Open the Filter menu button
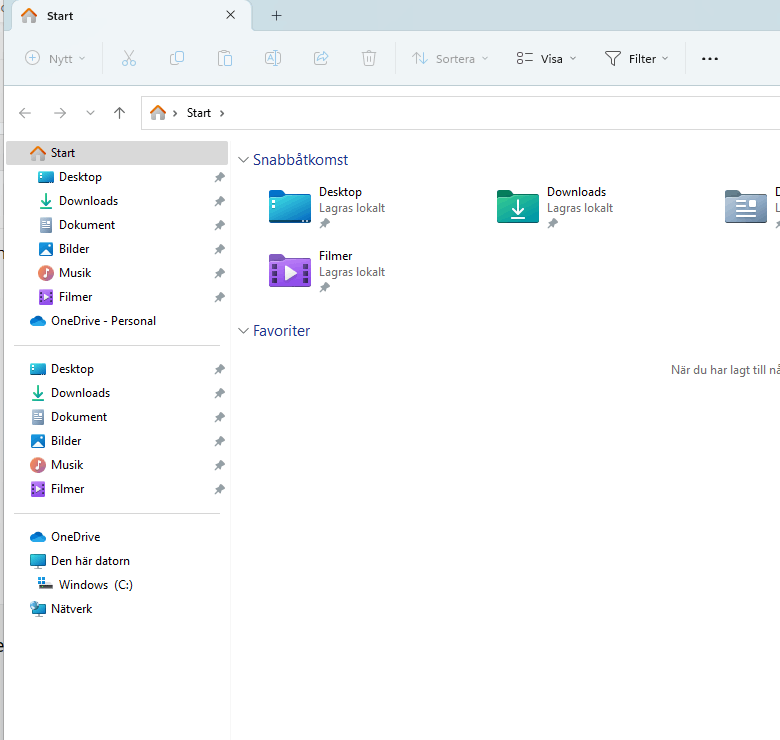 tap(636, 59)
